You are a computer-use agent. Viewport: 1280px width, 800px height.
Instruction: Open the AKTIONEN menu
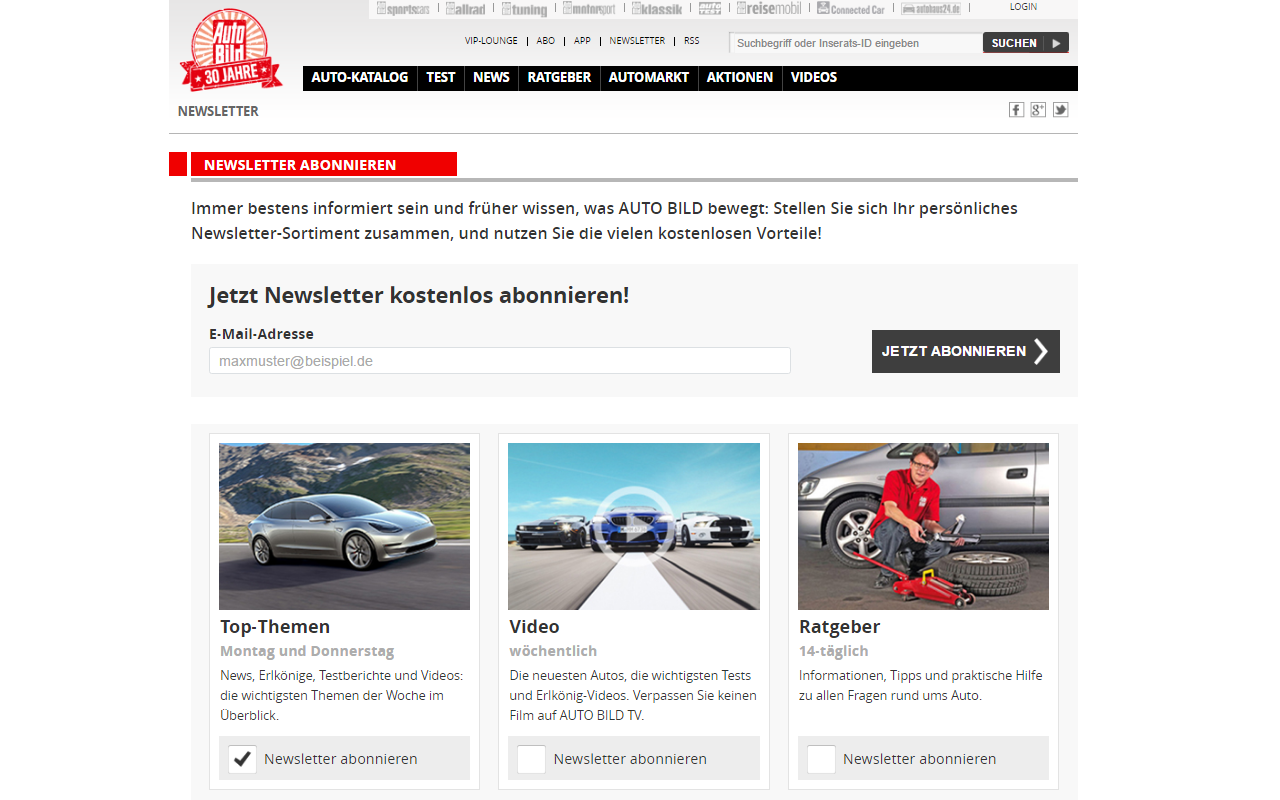pyautogui.click(x=740, y=78)
